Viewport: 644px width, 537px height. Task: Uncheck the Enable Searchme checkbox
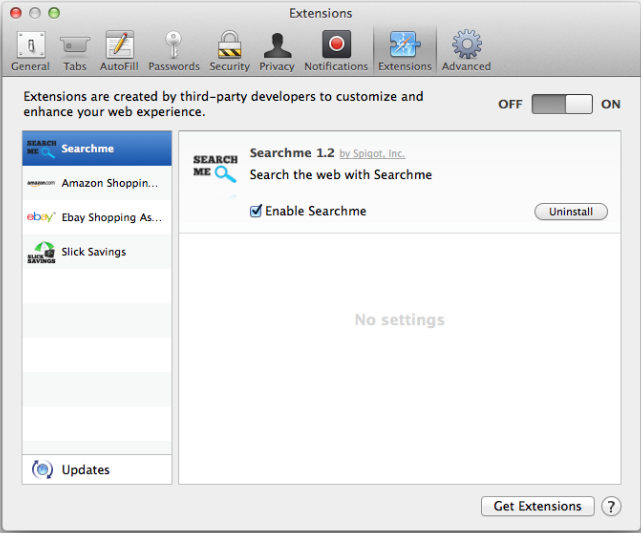pos(256,211)
